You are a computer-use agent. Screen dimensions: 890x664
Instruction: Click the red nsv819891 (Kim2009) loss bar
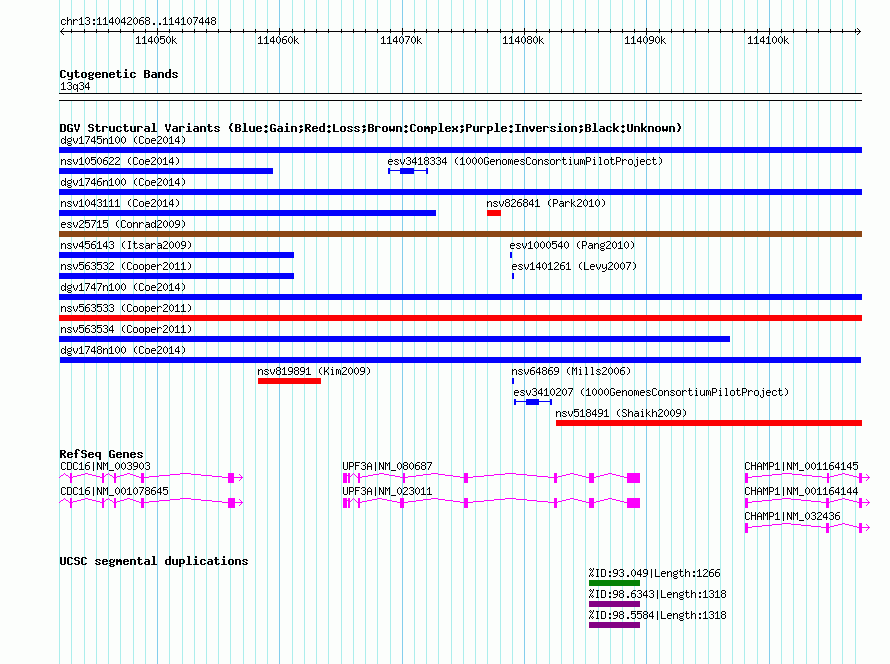pos(289,381)
